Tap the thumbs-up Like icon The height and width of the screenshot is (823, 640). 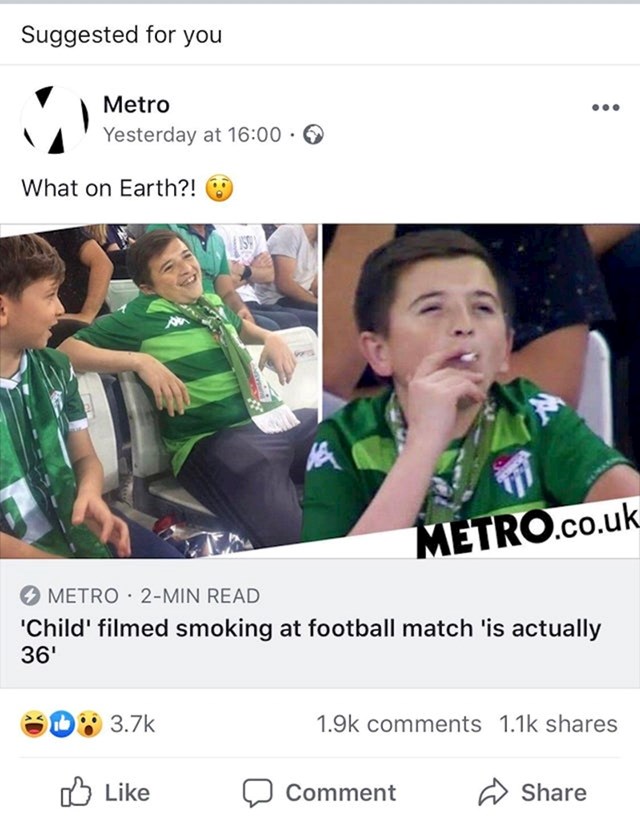(x=76, y=792)
